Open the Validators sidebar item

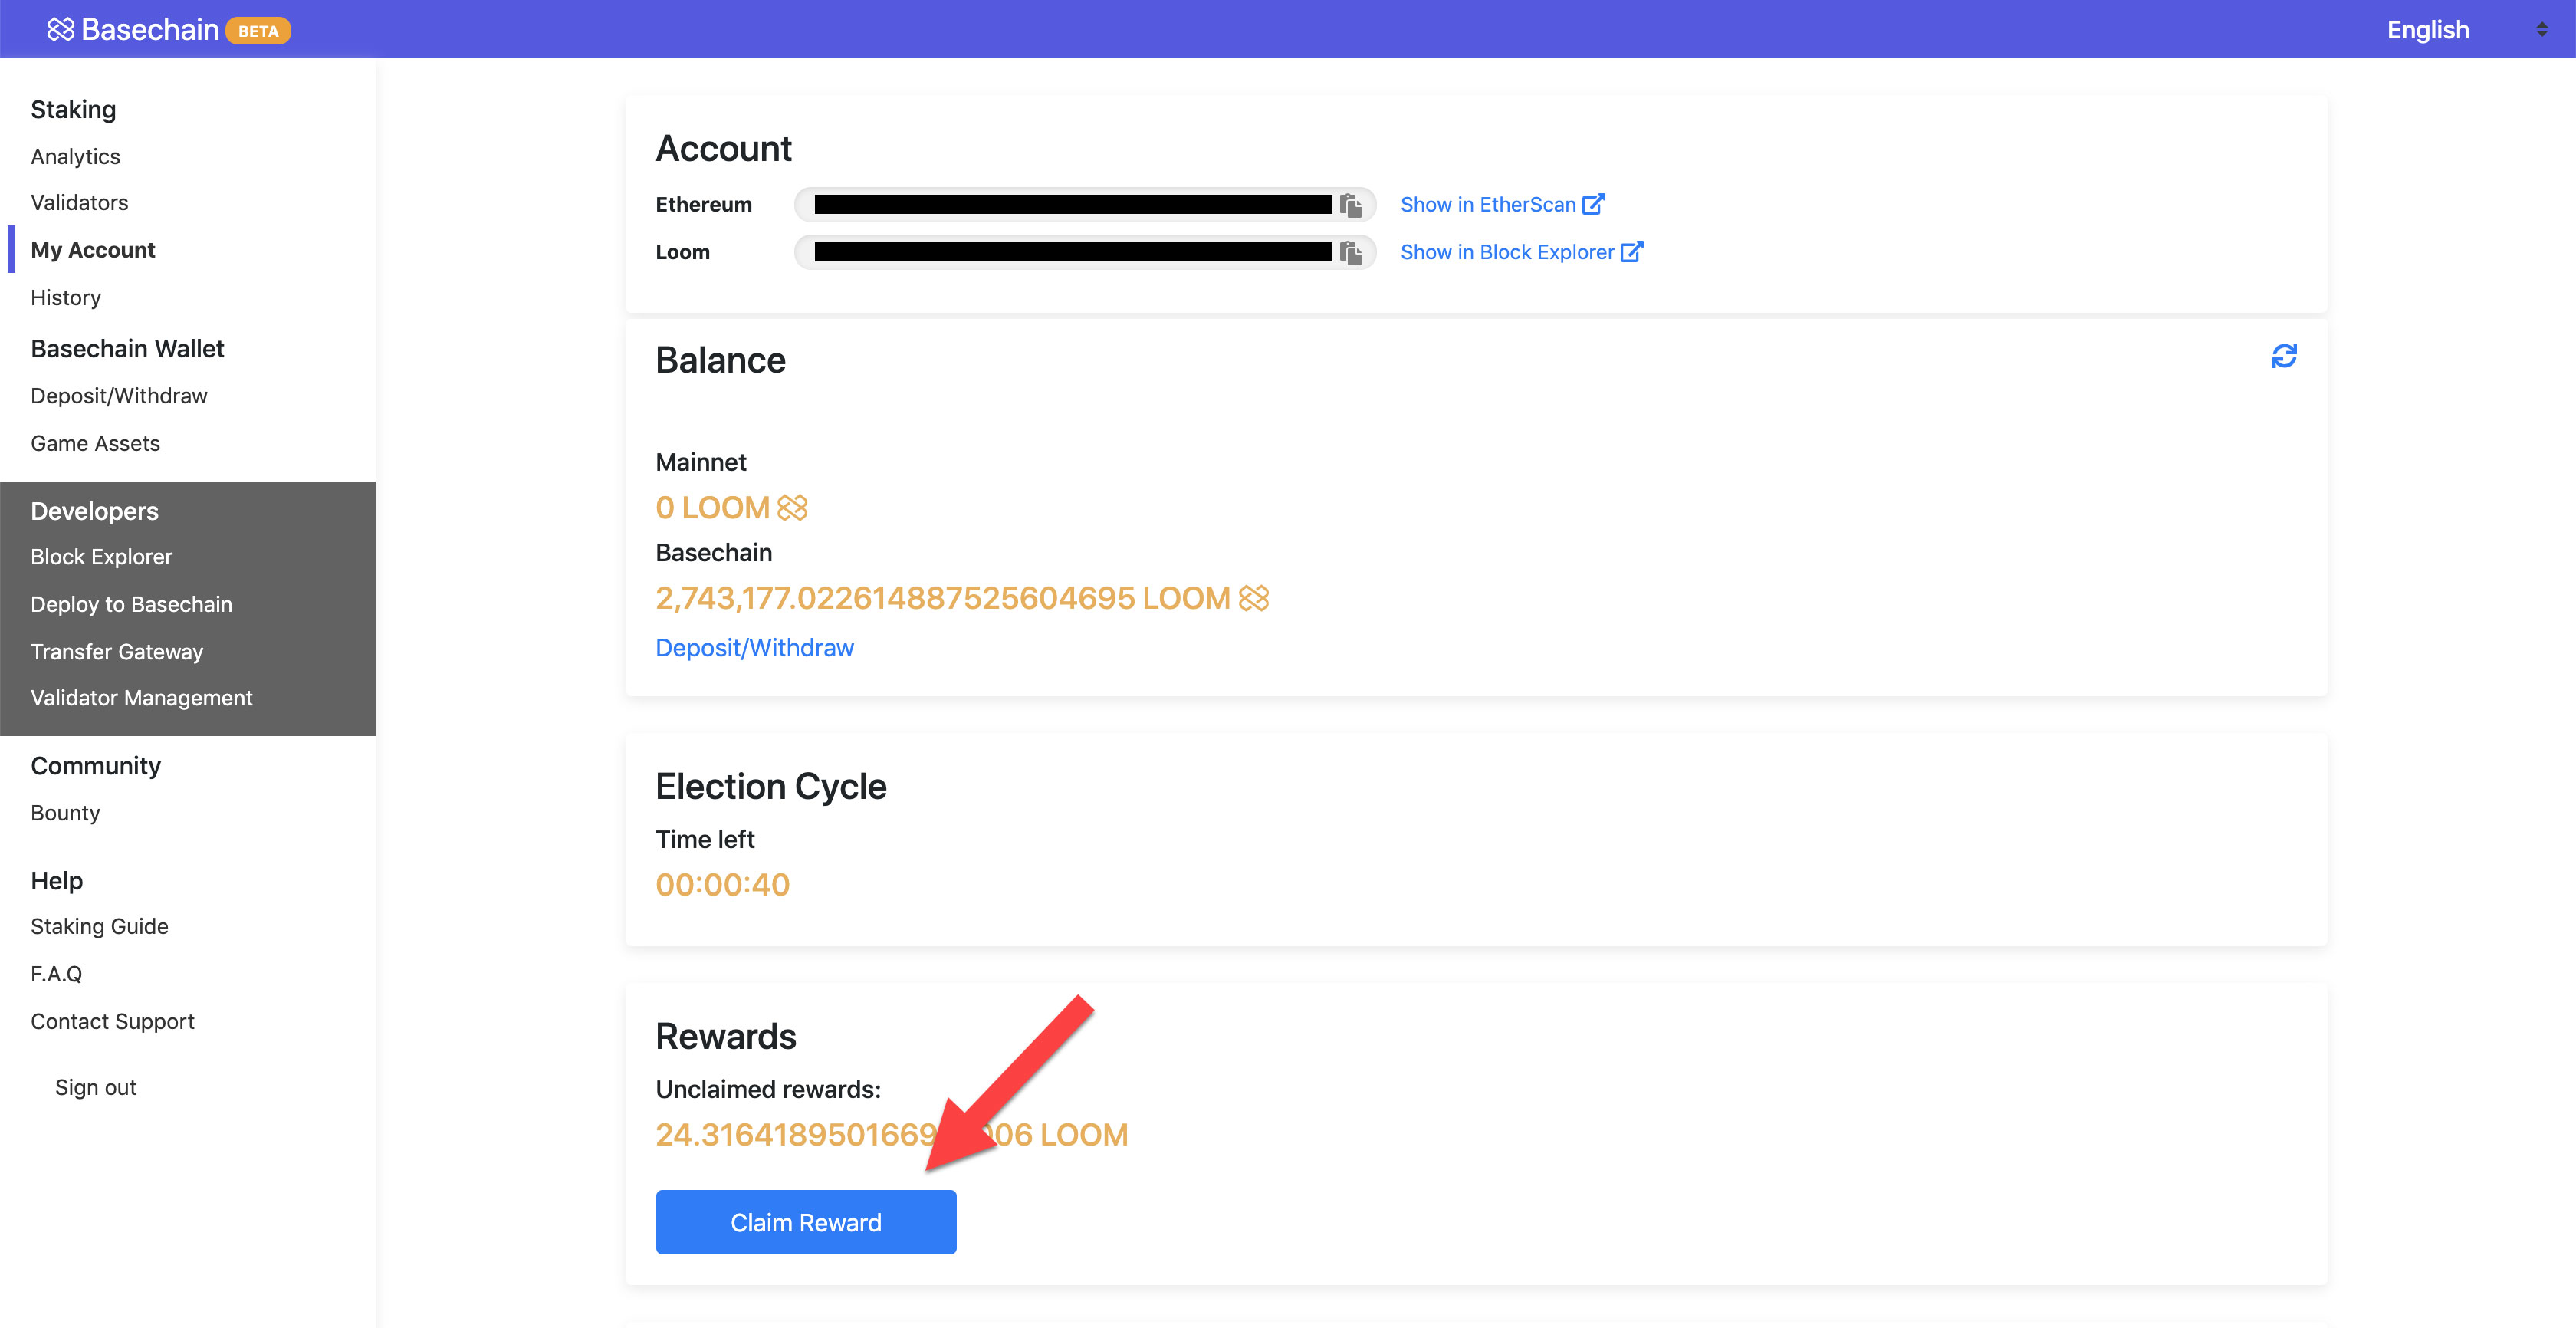click(x=79, y=203)
